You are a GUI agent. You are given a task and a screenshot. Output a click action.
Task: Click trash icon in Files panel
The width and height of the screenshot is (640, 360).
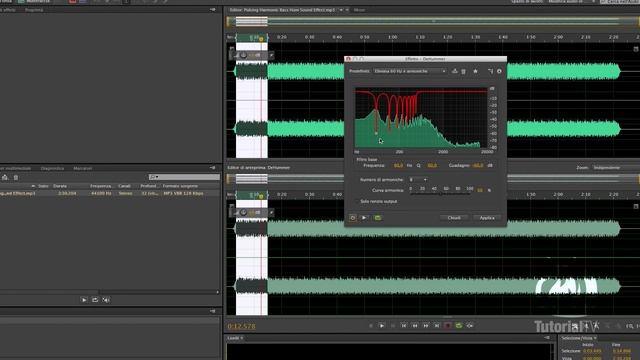[16, 177]
